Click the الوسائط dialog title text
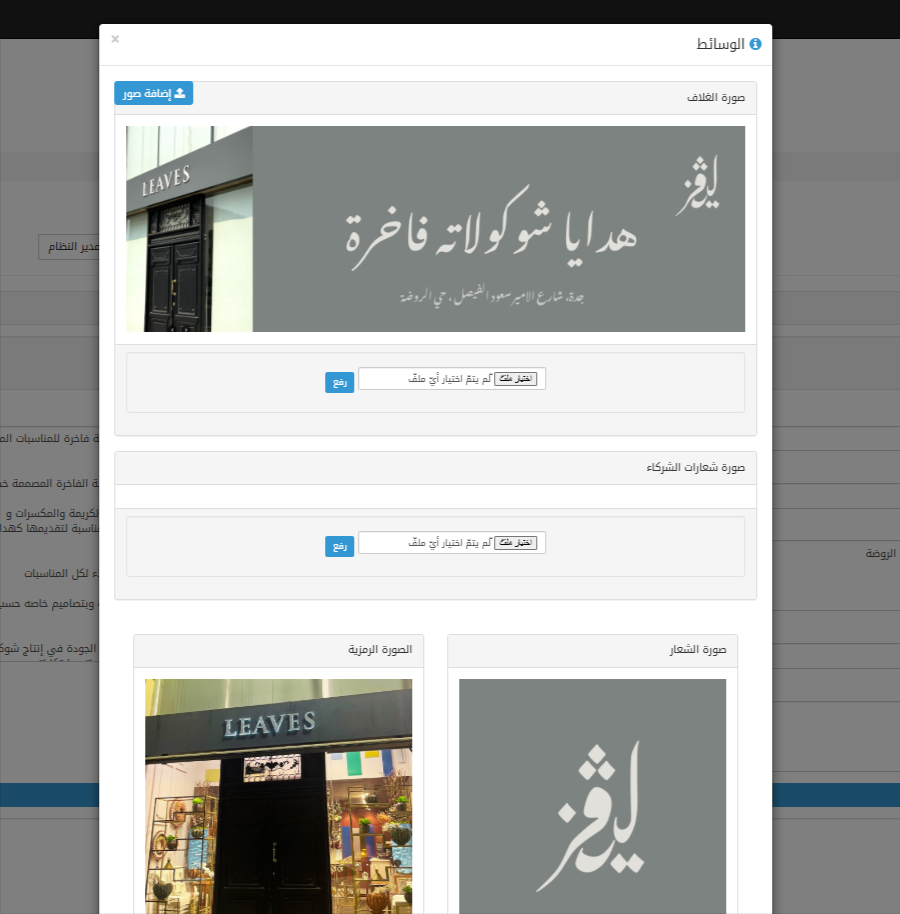900x914 pixels. [720, 44]
